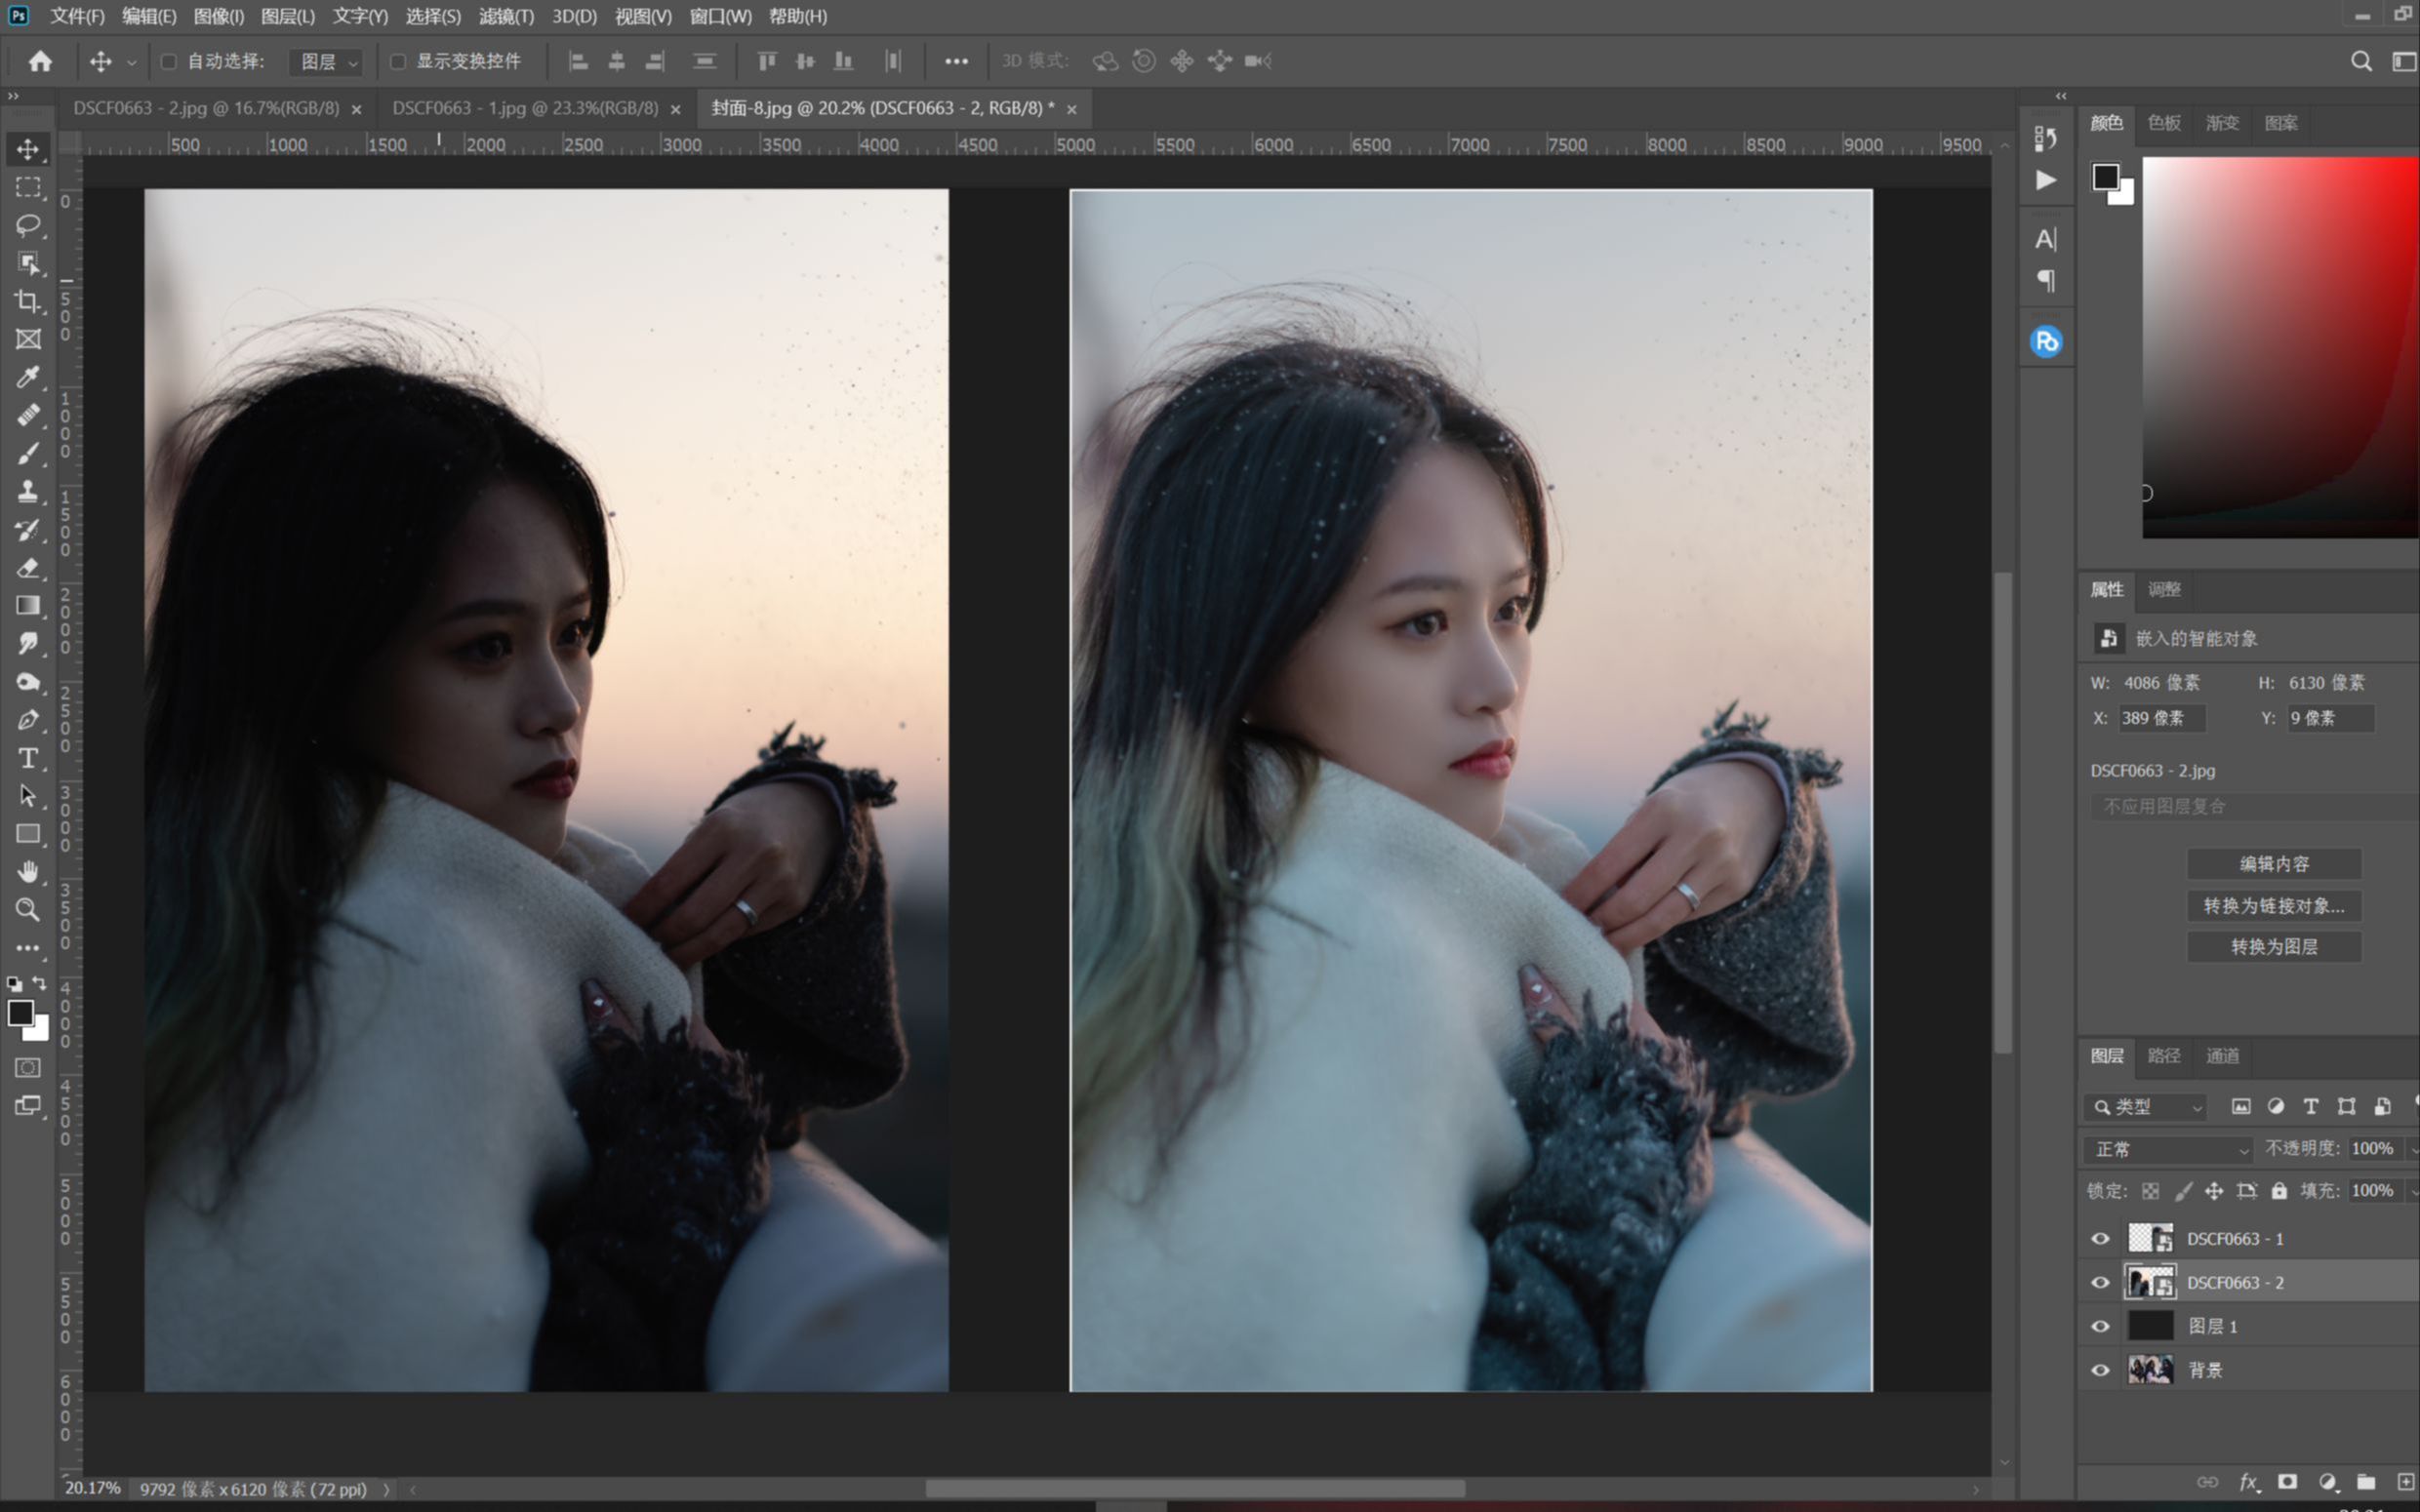Screen dimensions: 2420x1512
Task: Hide the 背景 layer
Action: pos(2100,1370)
